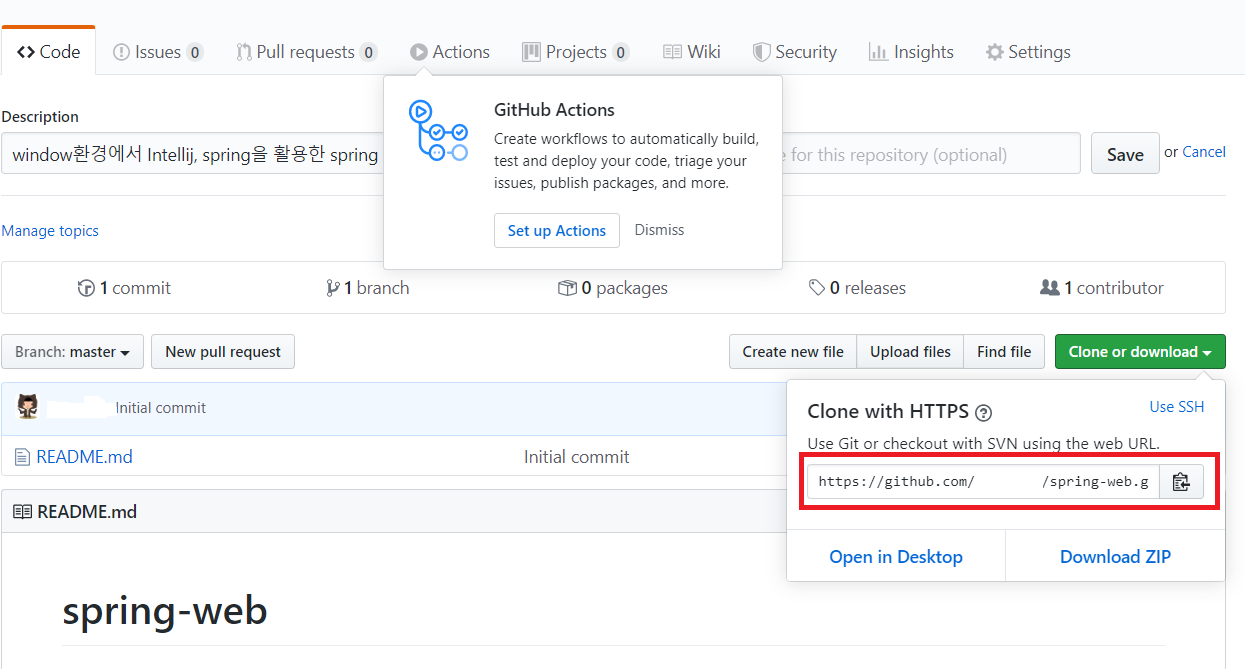Click the website URL input field
The height and width of the screenshot is (669, 1245).
point(931,154)
